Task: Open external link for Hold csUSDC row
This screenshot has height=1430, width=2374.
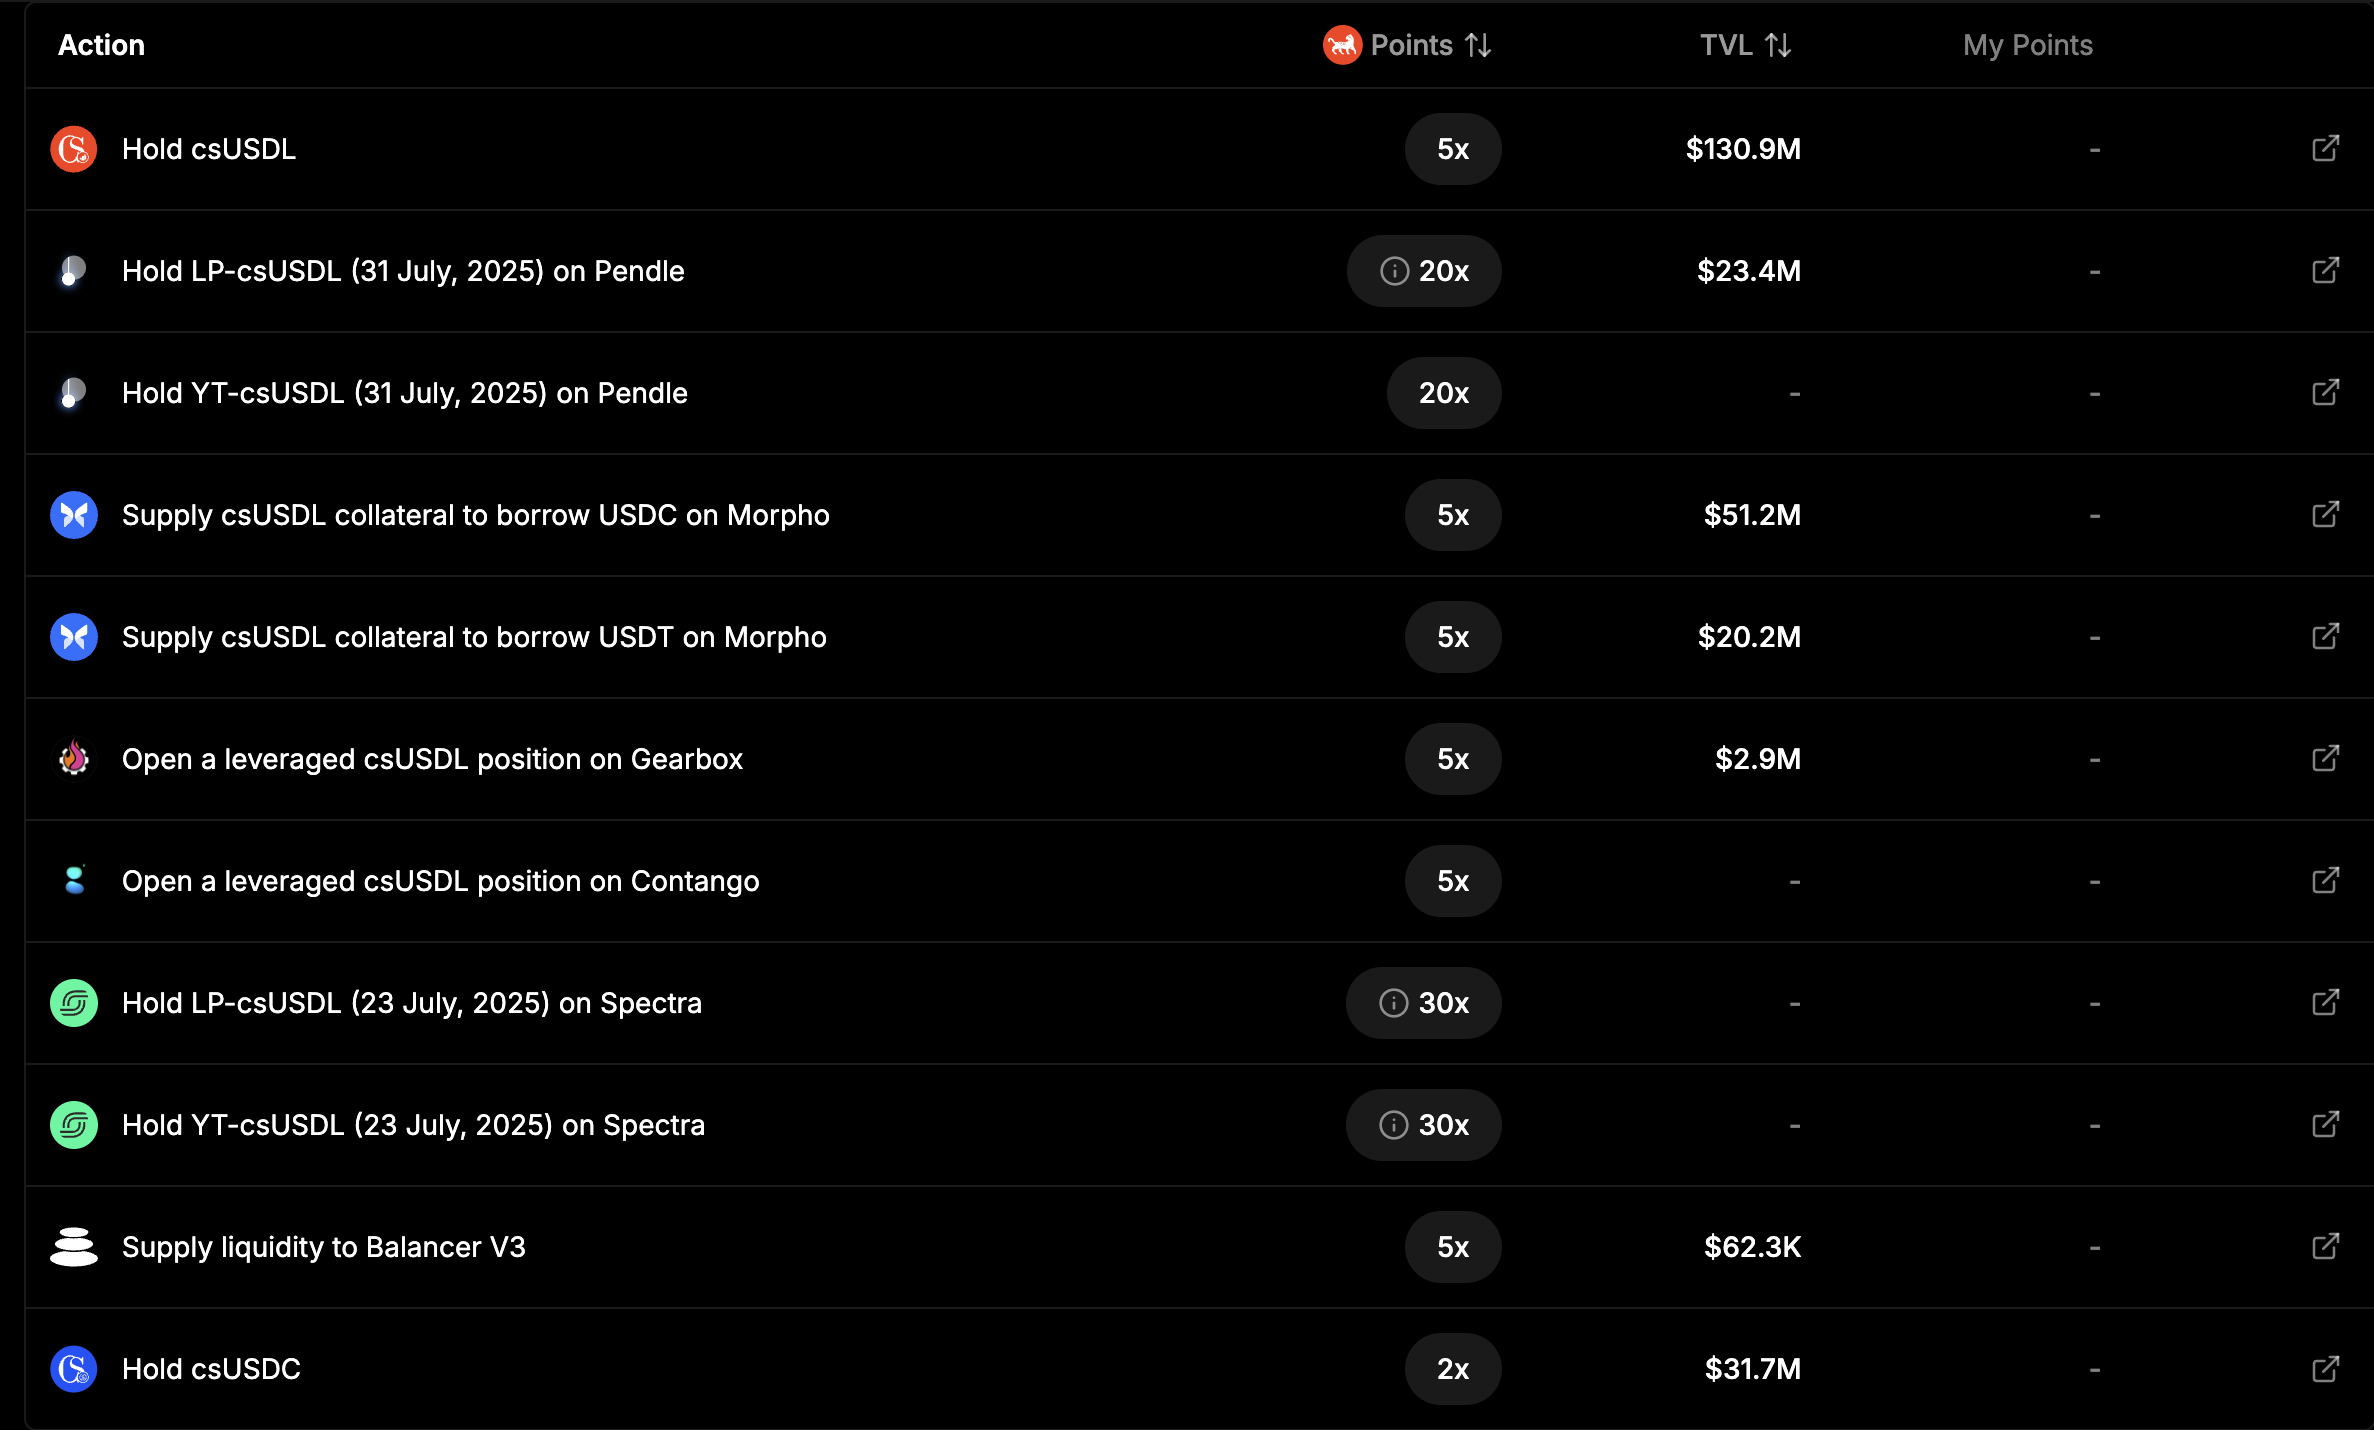Action: tap(2325, 1369)
